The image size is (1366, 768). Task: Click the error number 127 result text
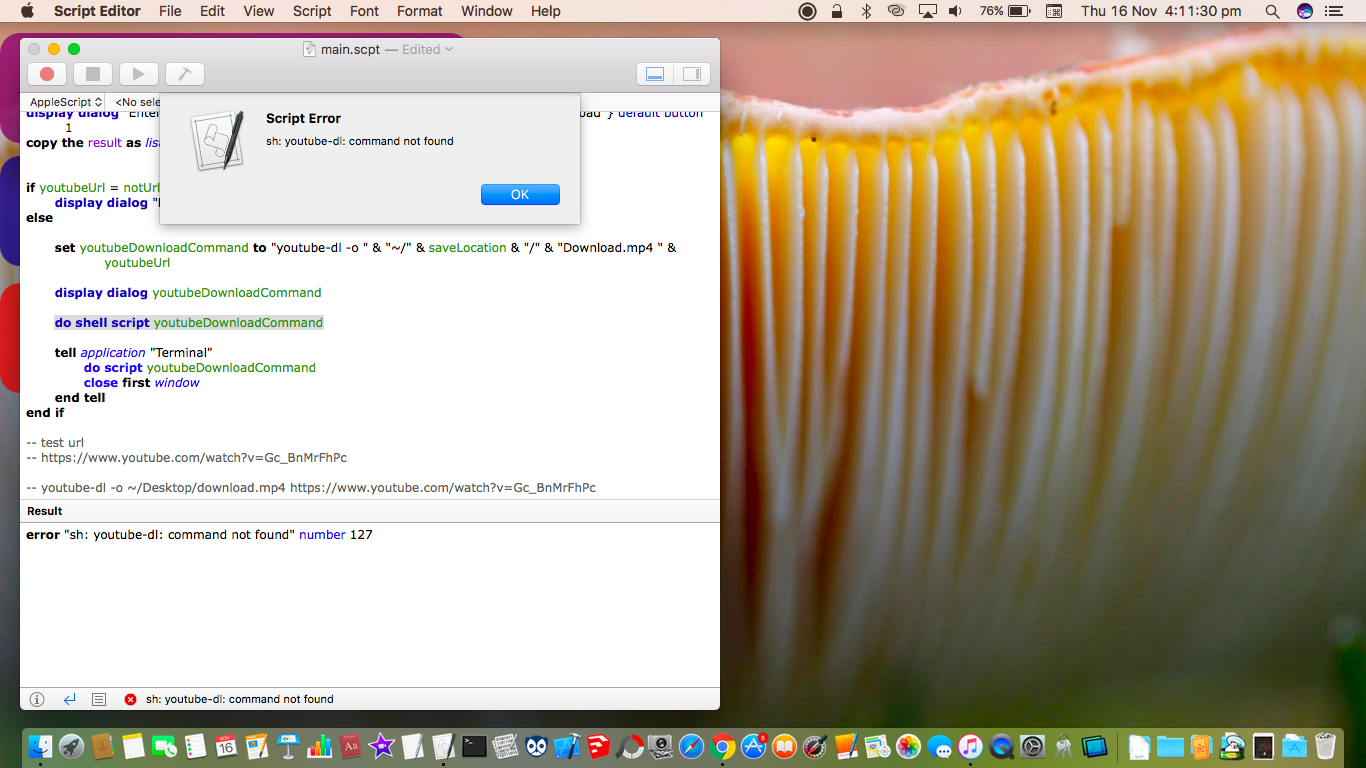[199, 535]
